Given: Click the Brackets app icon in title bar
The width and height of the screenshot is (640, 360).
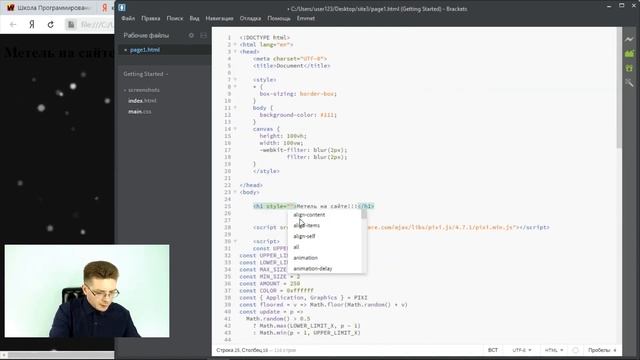Looking at the screenshot, I should tap(122, 8).
